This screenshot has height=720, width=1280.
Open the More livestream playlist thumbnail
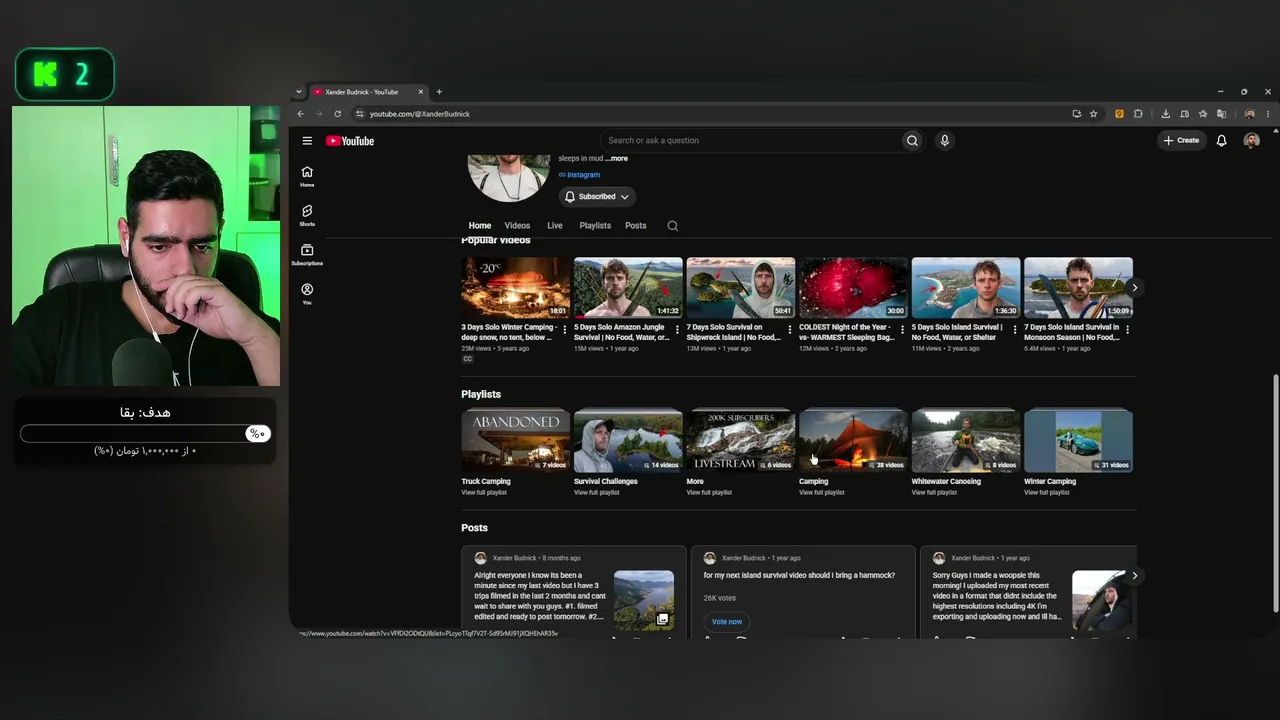tap(741, 441)
